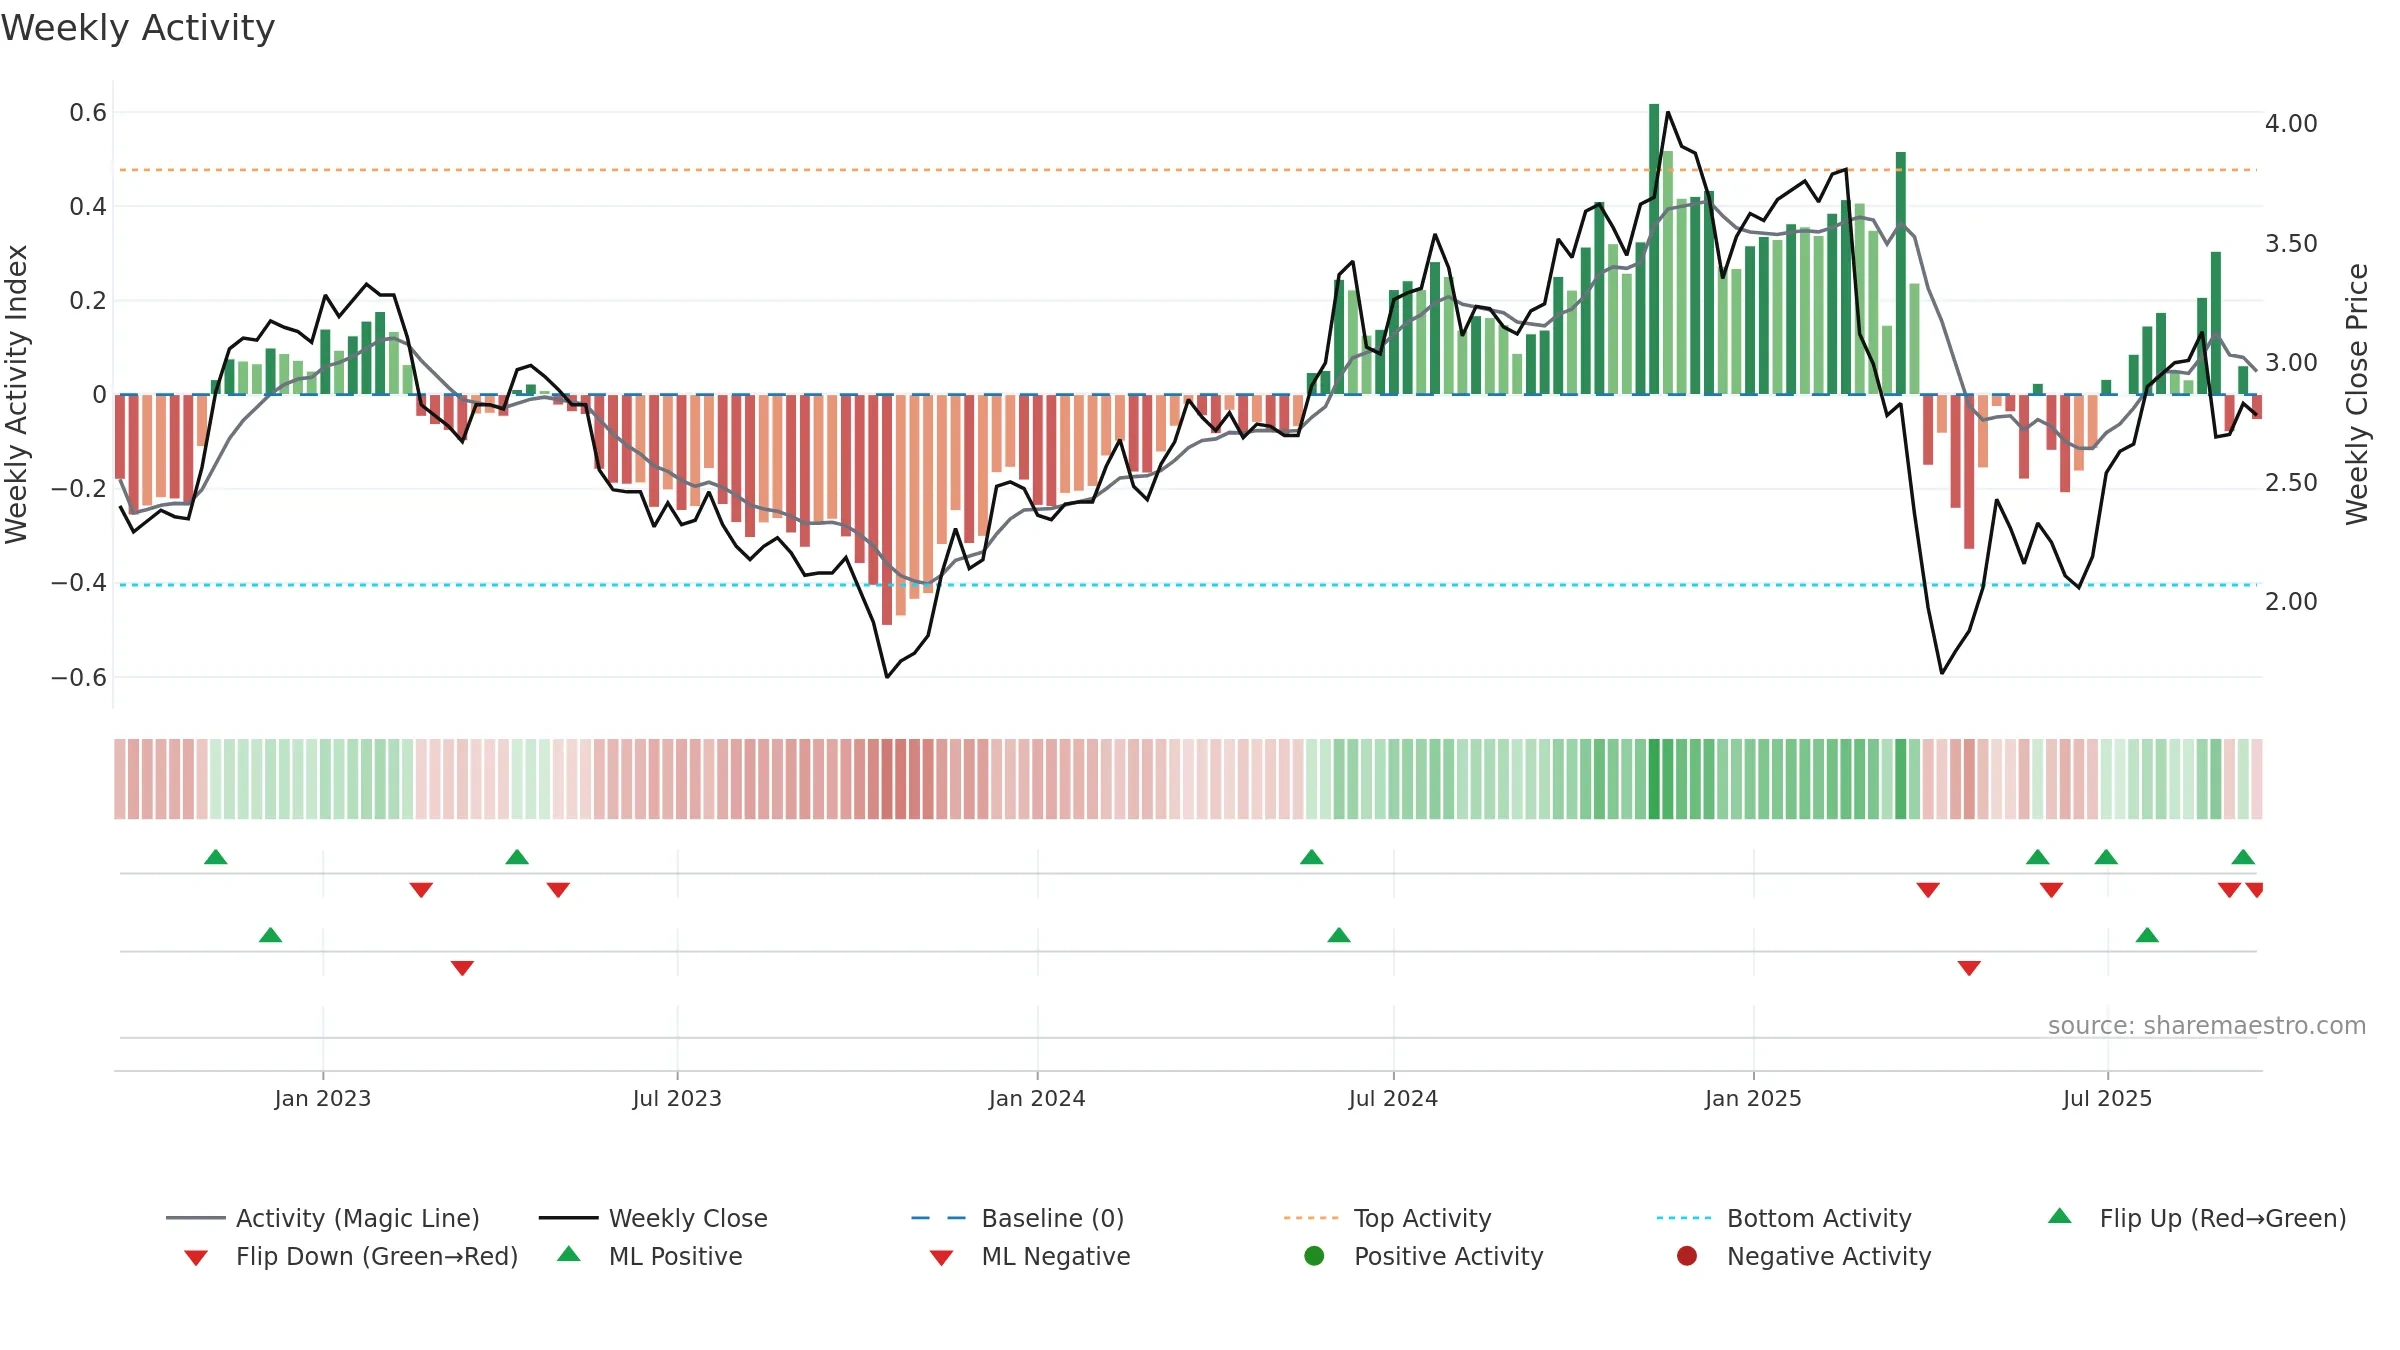Toggle the Flip Down (Green→Red) legend entry
Viewport: 2400px width, 1350px height.
click(x=351, y=1256)
